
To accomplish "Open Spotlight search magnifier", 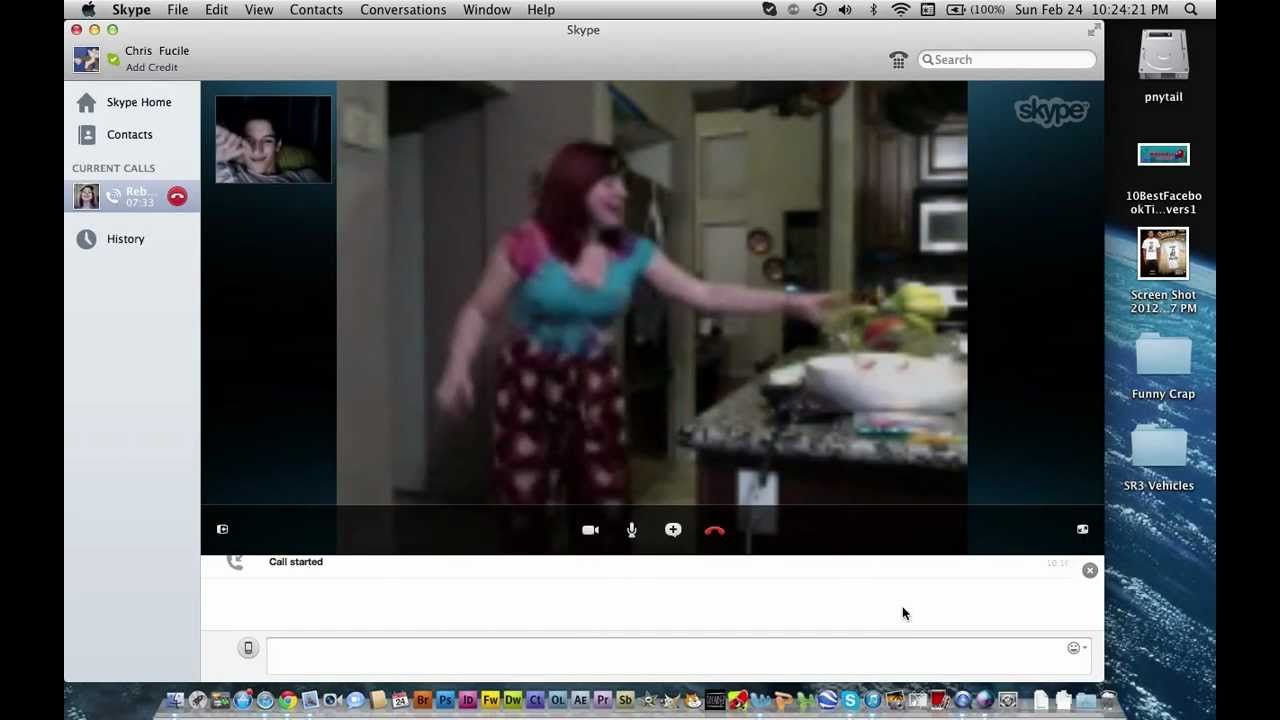I will 1191,9.
